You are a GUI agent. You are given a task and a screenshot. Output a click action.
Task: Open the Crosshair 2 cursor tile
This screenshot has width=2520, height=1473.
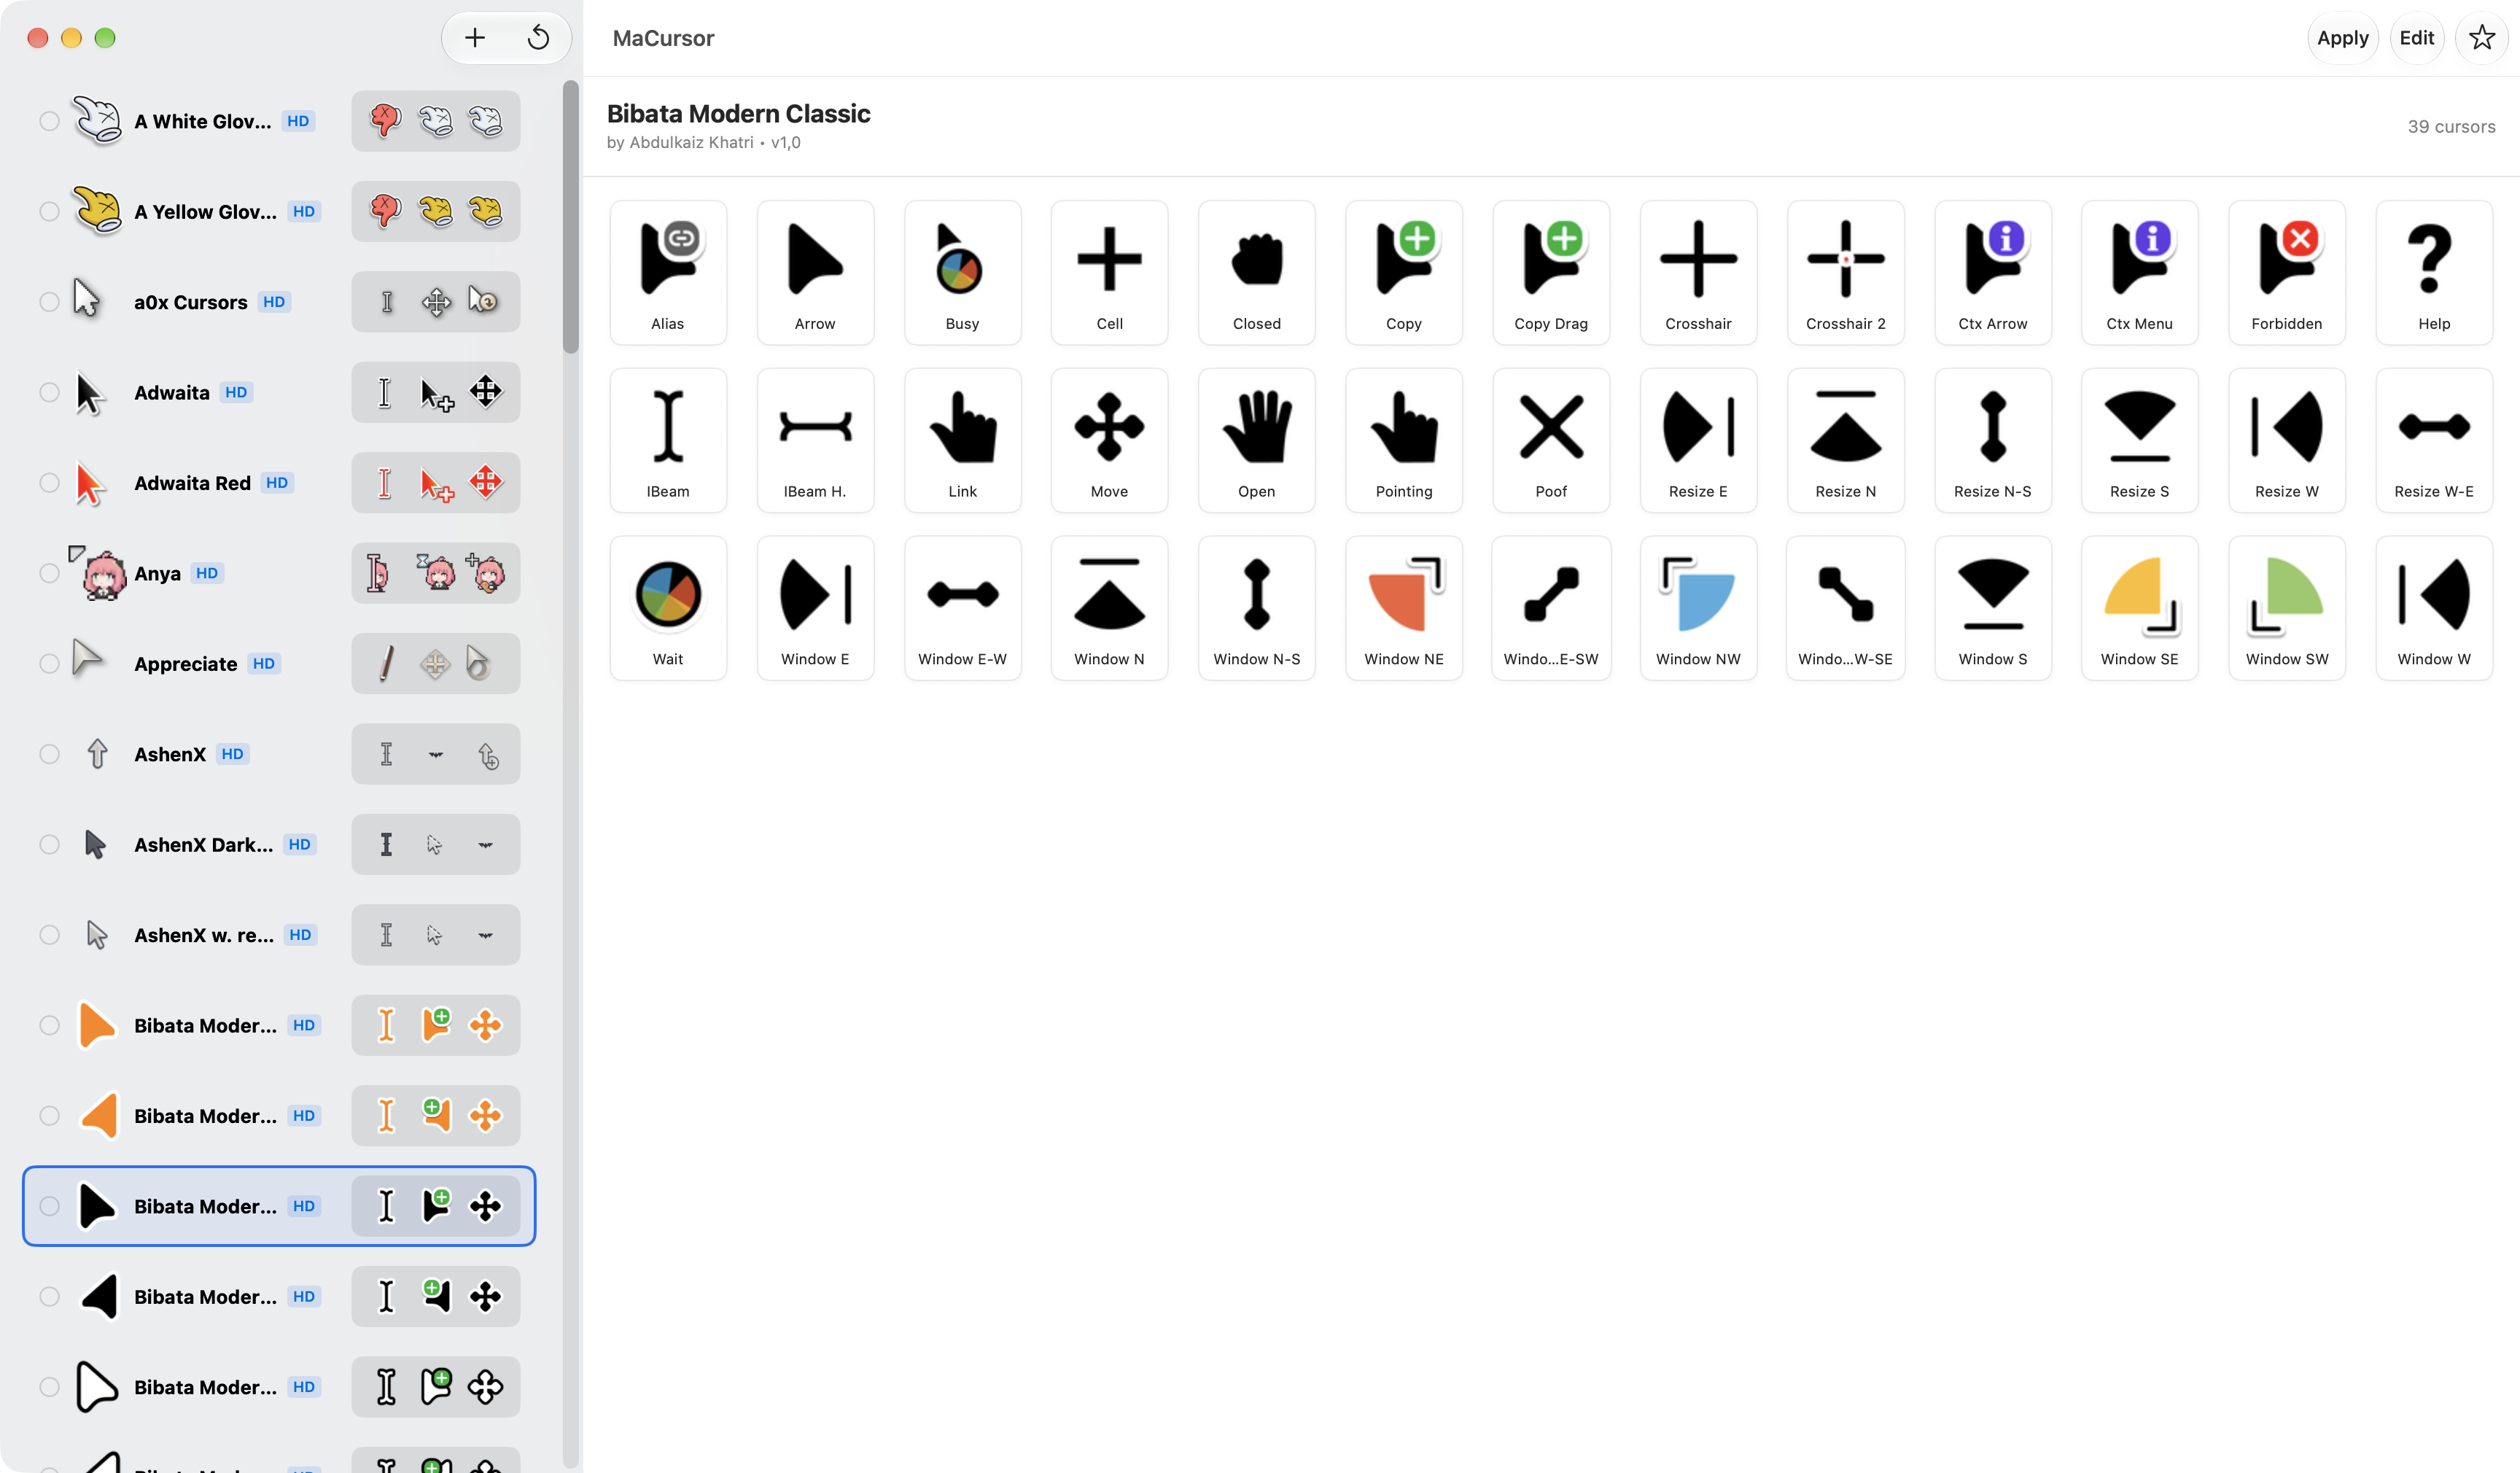click(1845, 273)
